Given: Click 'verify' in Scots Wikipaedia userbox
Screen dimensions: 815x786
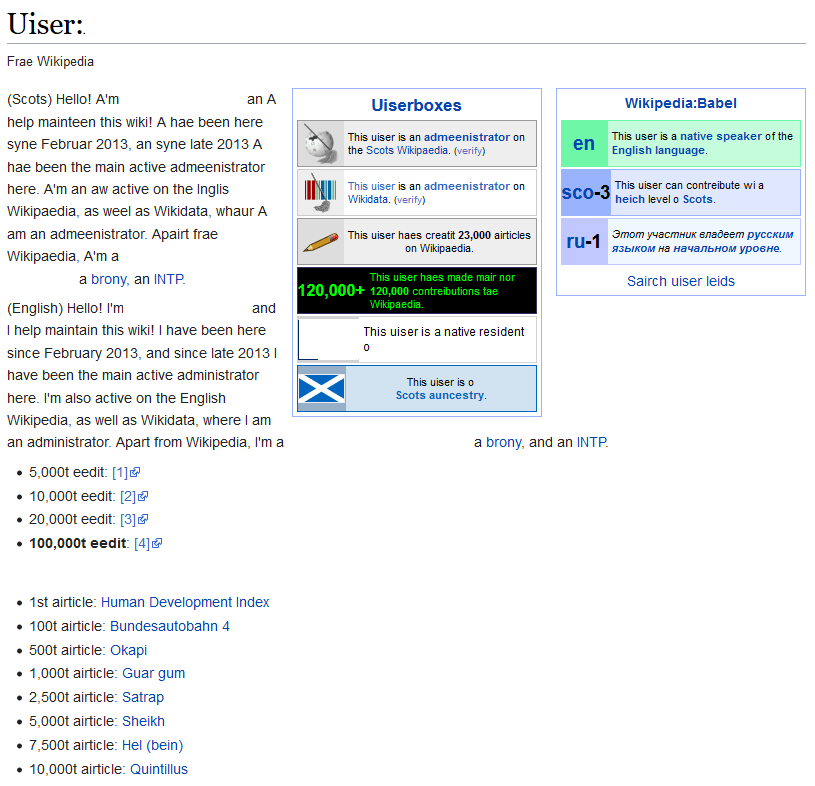Looking at the screenshot, I should coord(469,151).
